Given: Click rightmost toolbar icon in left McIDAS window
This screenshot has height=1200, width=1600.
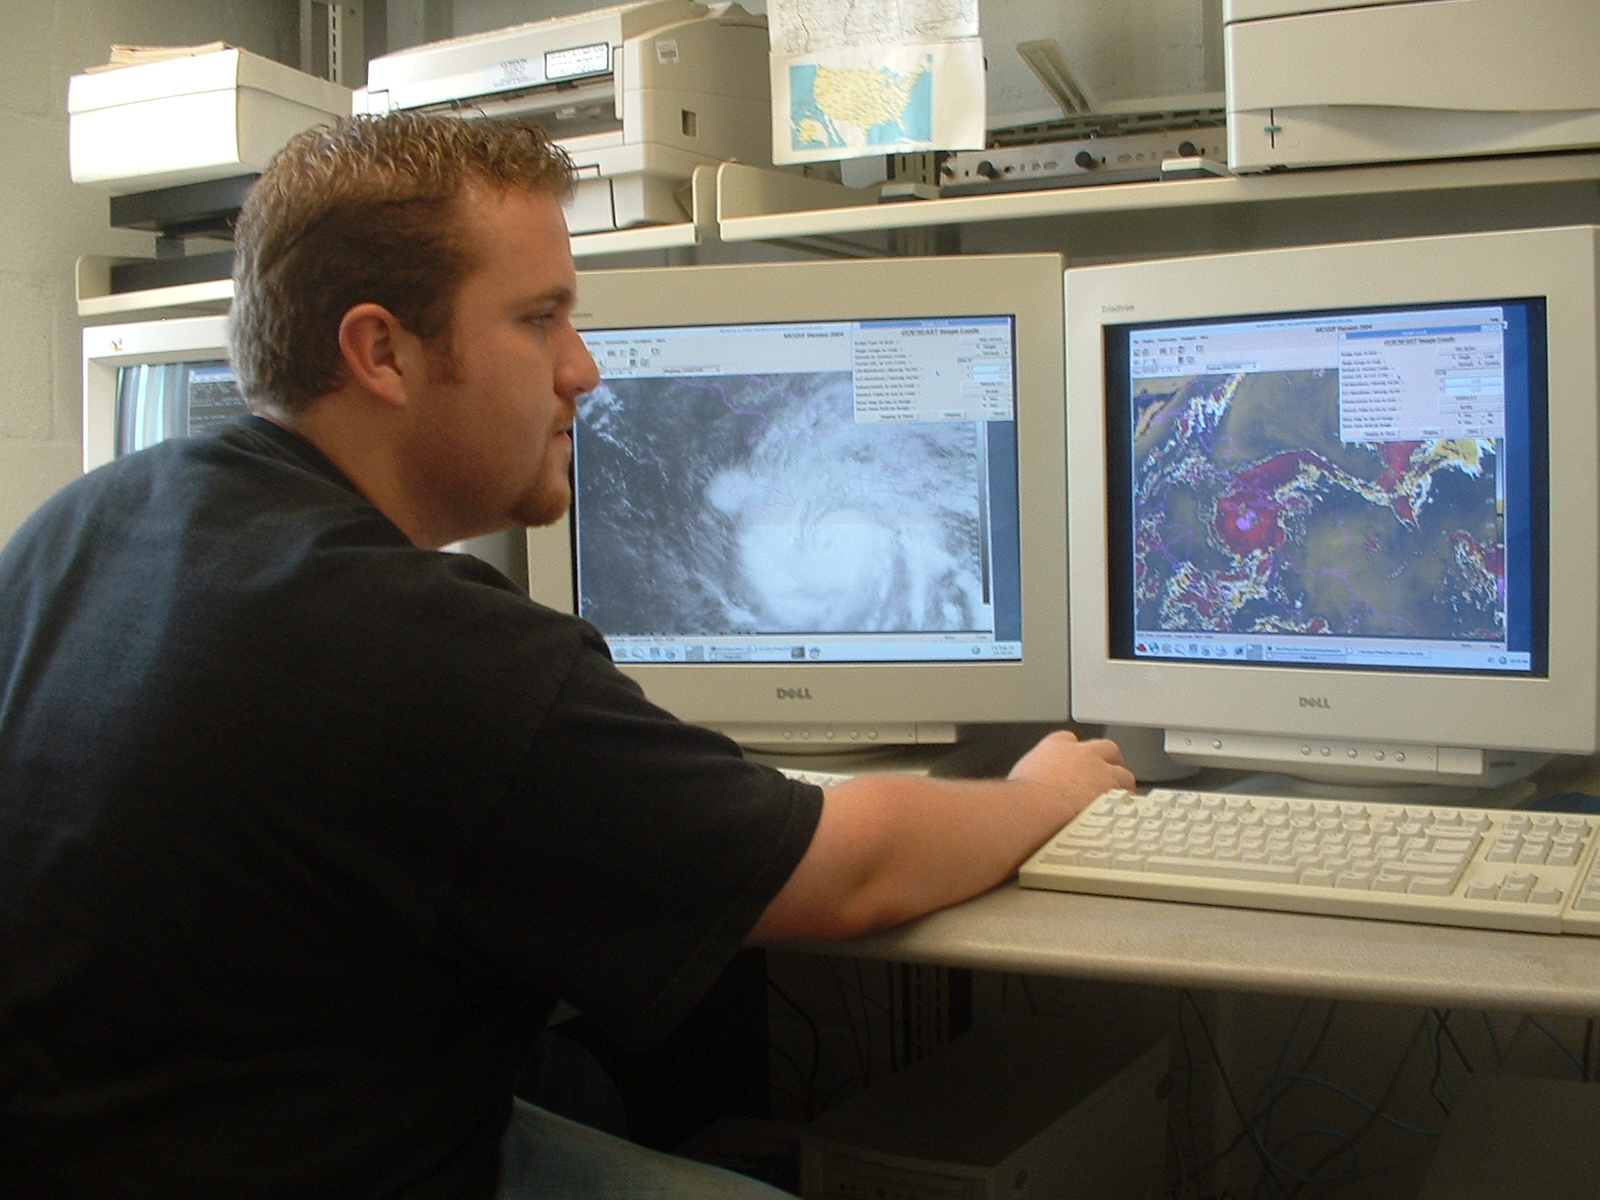Looking at the screenshot, I should [656, 353].
